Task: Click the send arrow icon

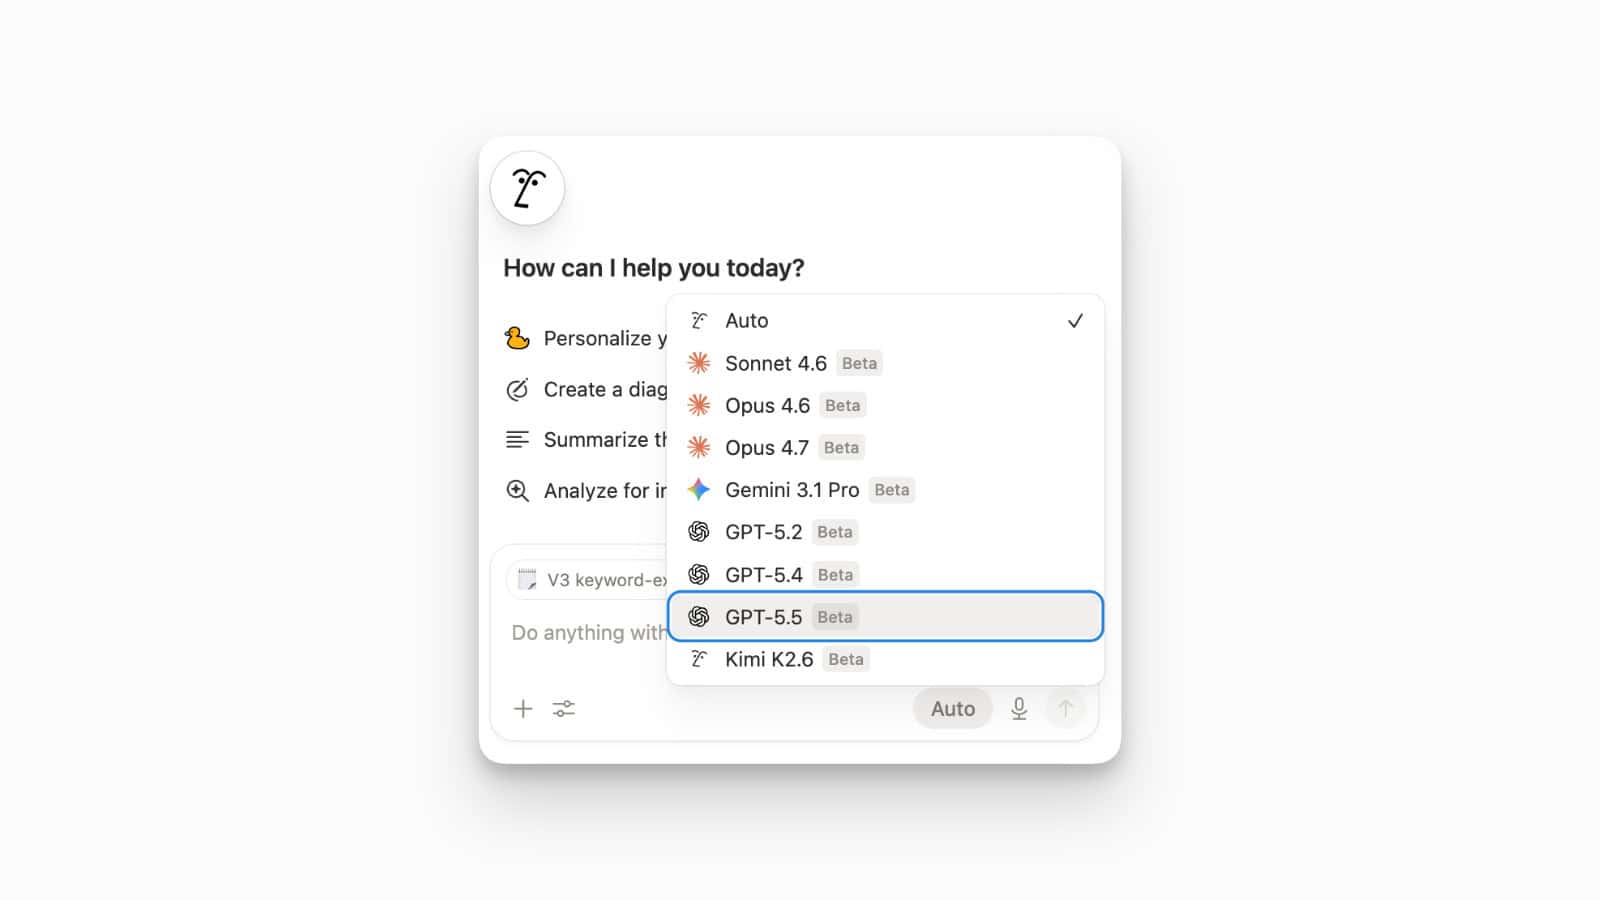Action: coord(1066,708)
